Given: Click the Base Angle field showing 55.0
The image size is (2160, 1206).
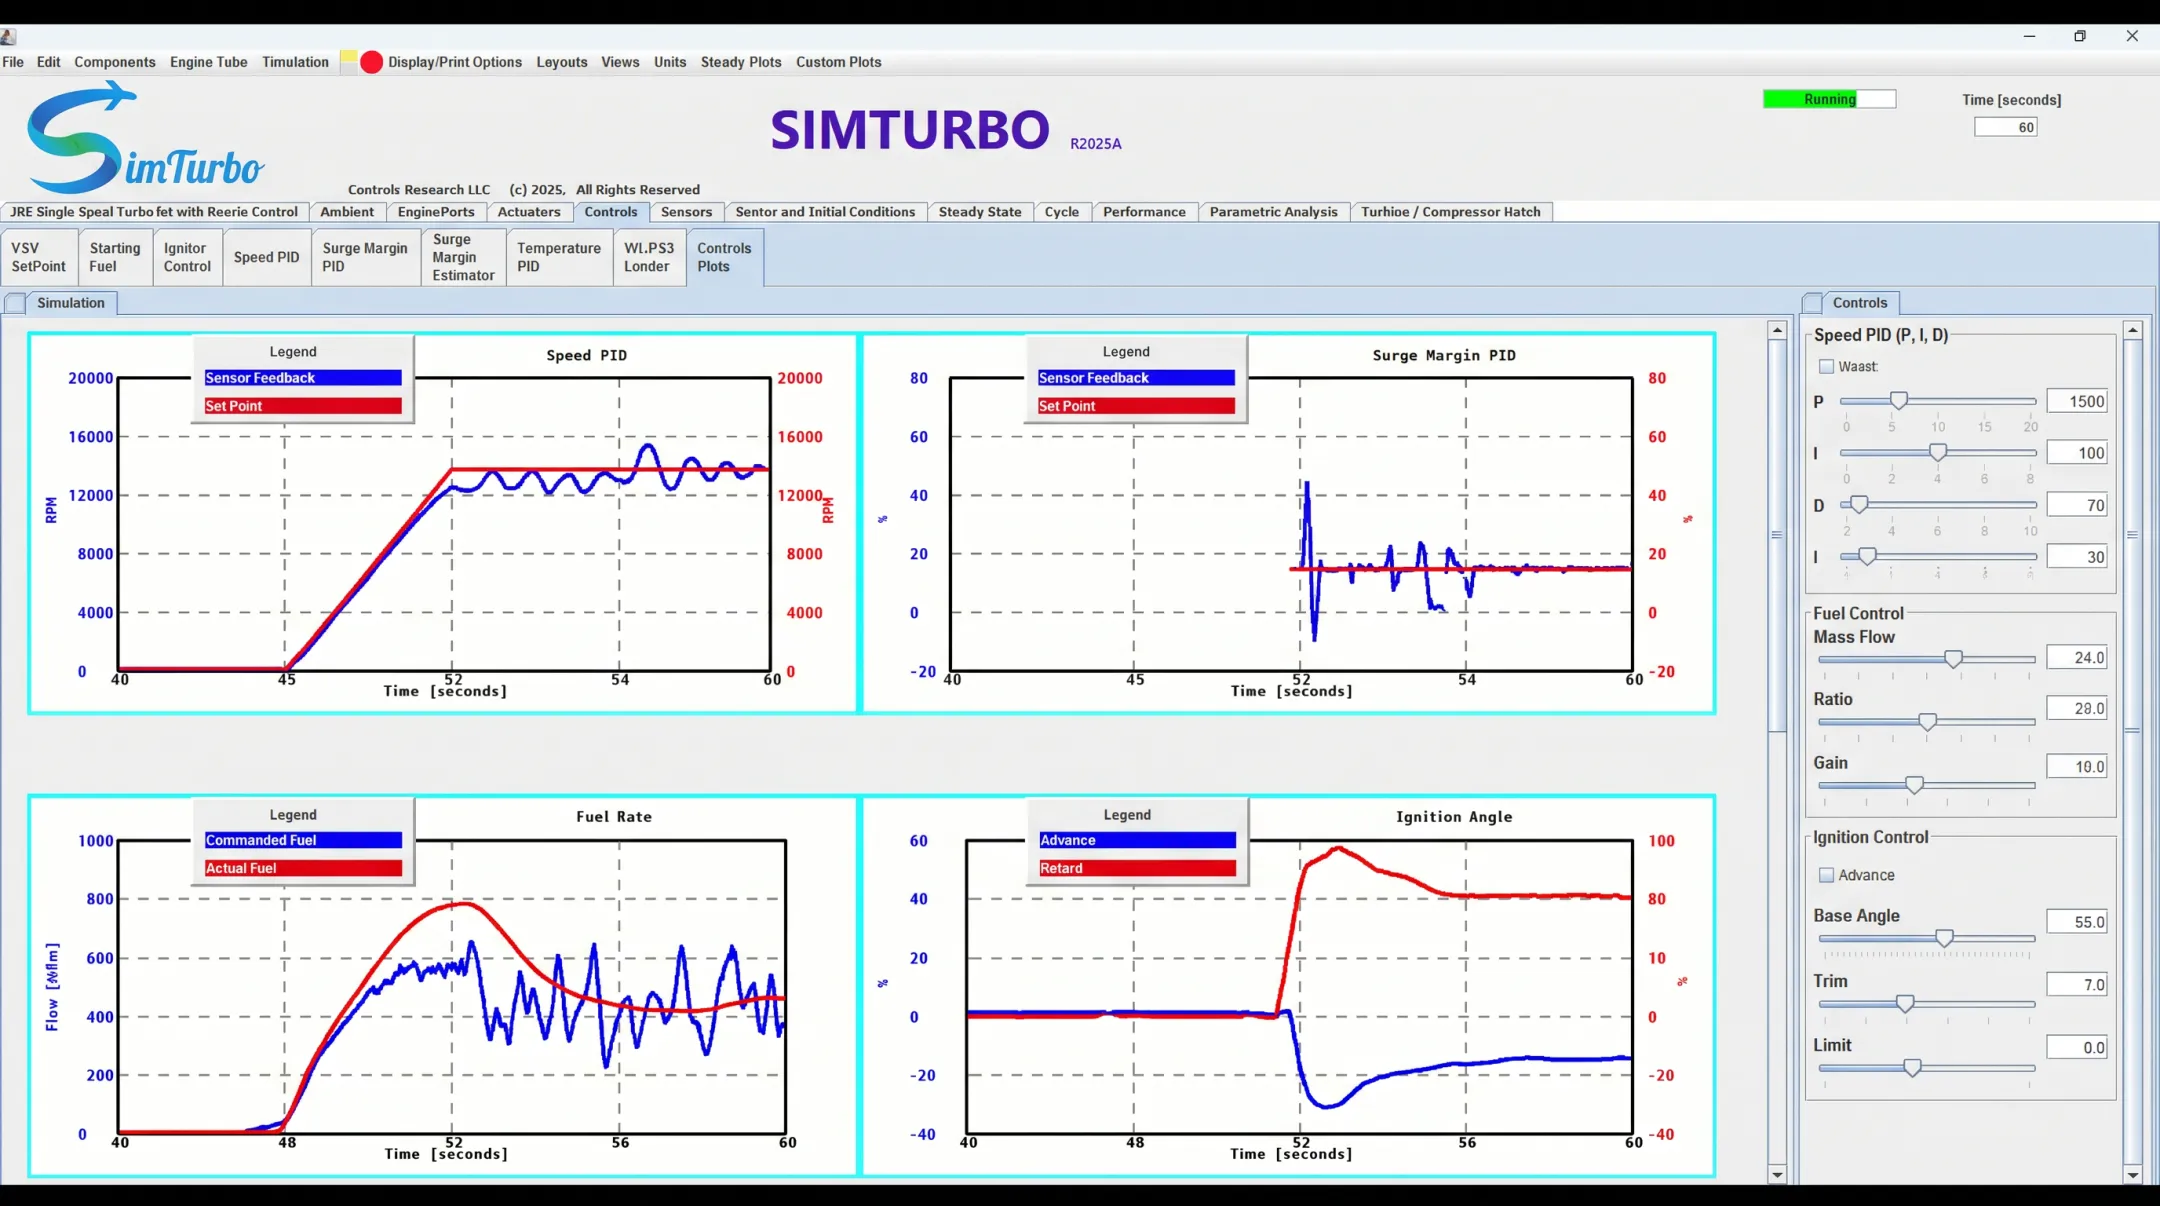Looking at the screenshot, I should click(2077, 922).
